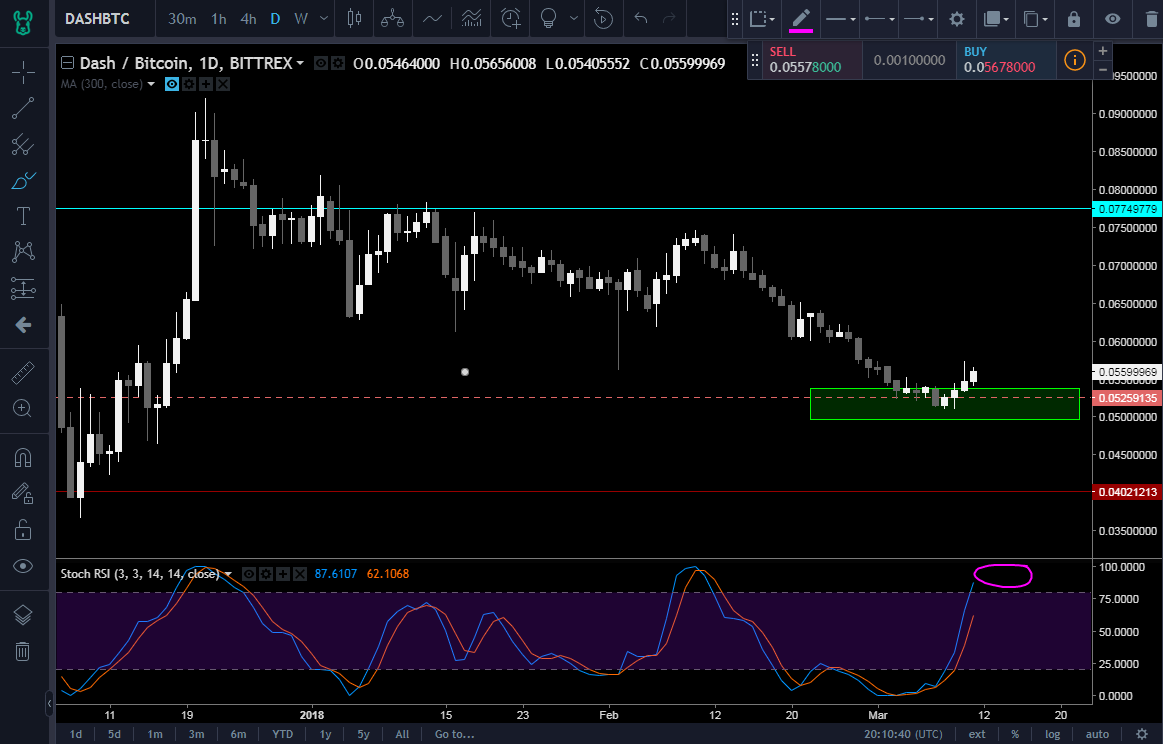Open the Dash / Bitcoin symbol legend dropdown
1163x744 pixels.
point(300,64)
